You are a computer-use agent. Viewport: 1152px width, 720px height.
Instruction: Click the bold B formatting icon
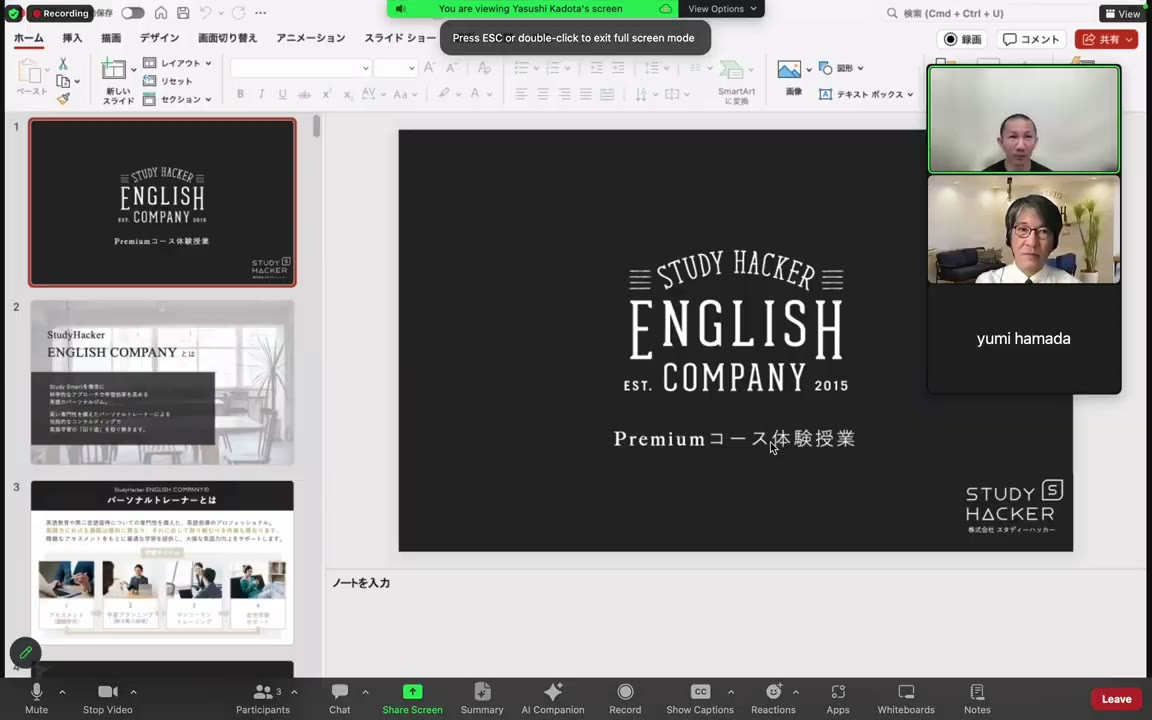(240, 93)
